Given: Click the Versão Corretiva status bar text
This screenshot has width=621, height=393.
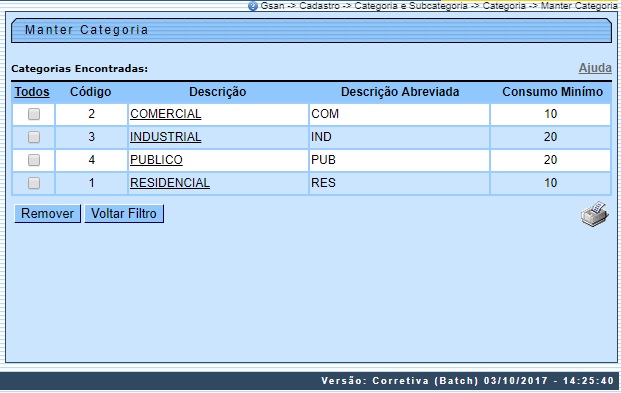Looking at the screenshot, I should pos(467,381).
